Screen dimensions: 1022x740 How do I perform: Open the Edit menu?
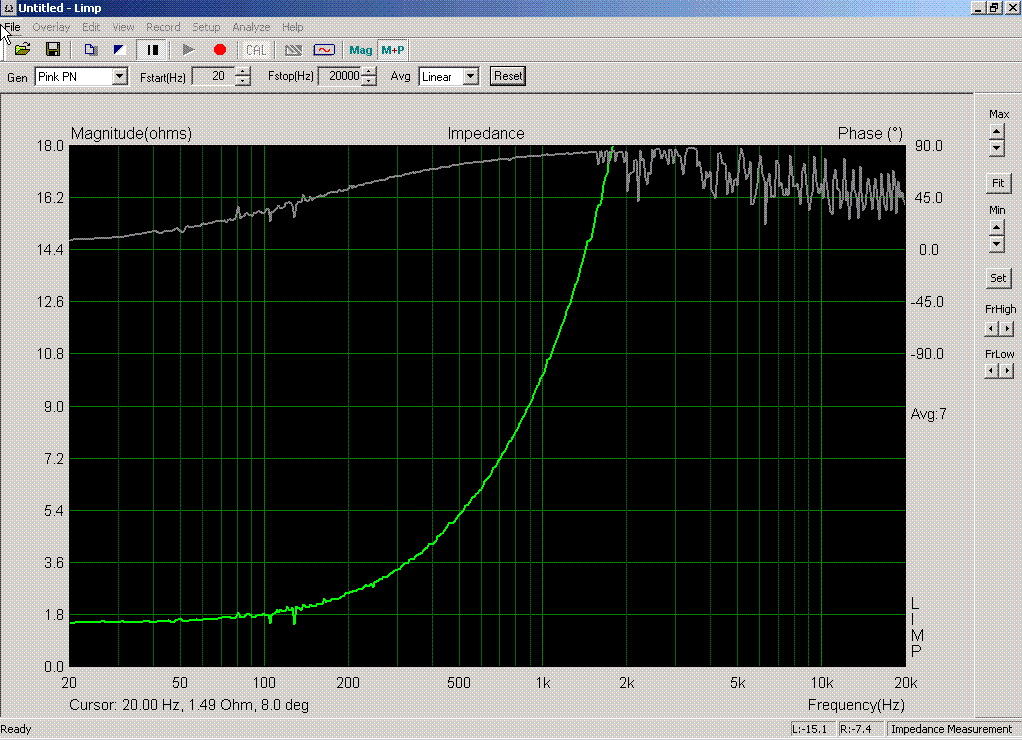coord(91,27)
